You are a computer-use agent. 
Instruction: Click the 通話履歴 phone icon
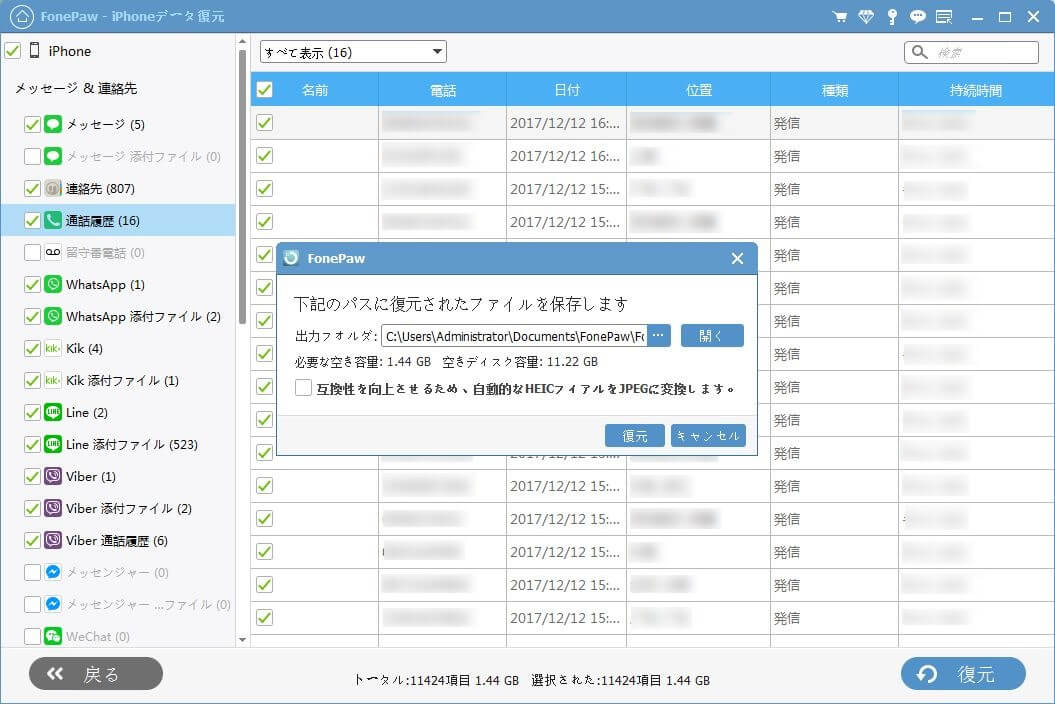[x=53, y=220]
